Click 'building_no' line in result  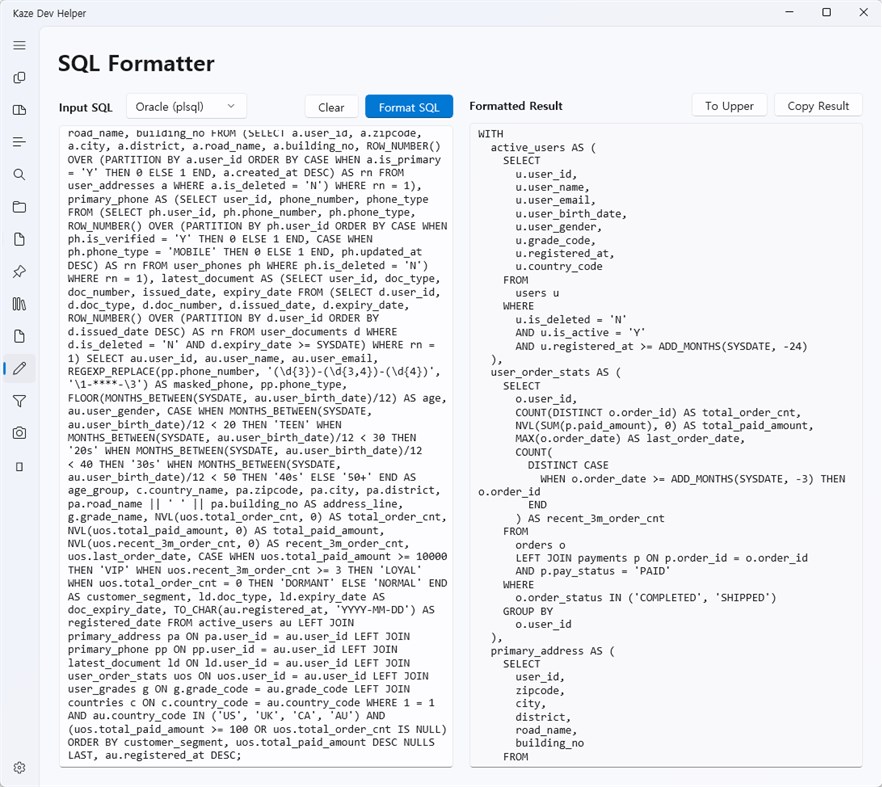(550, 743)
